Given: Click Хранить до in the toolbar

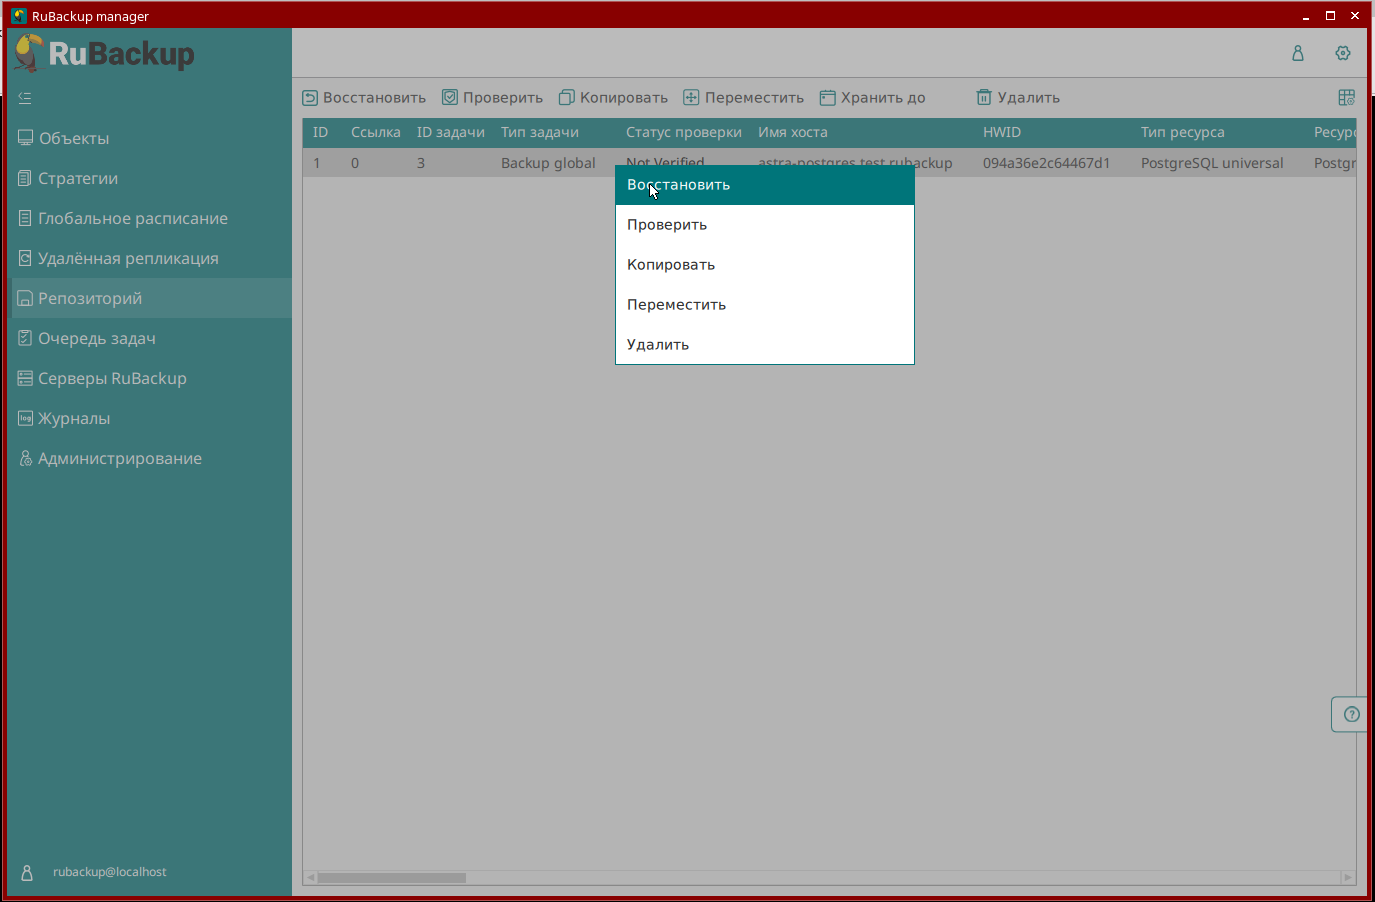Looking at the screenshot, I should pyautogui.click(x=872, y=98).
